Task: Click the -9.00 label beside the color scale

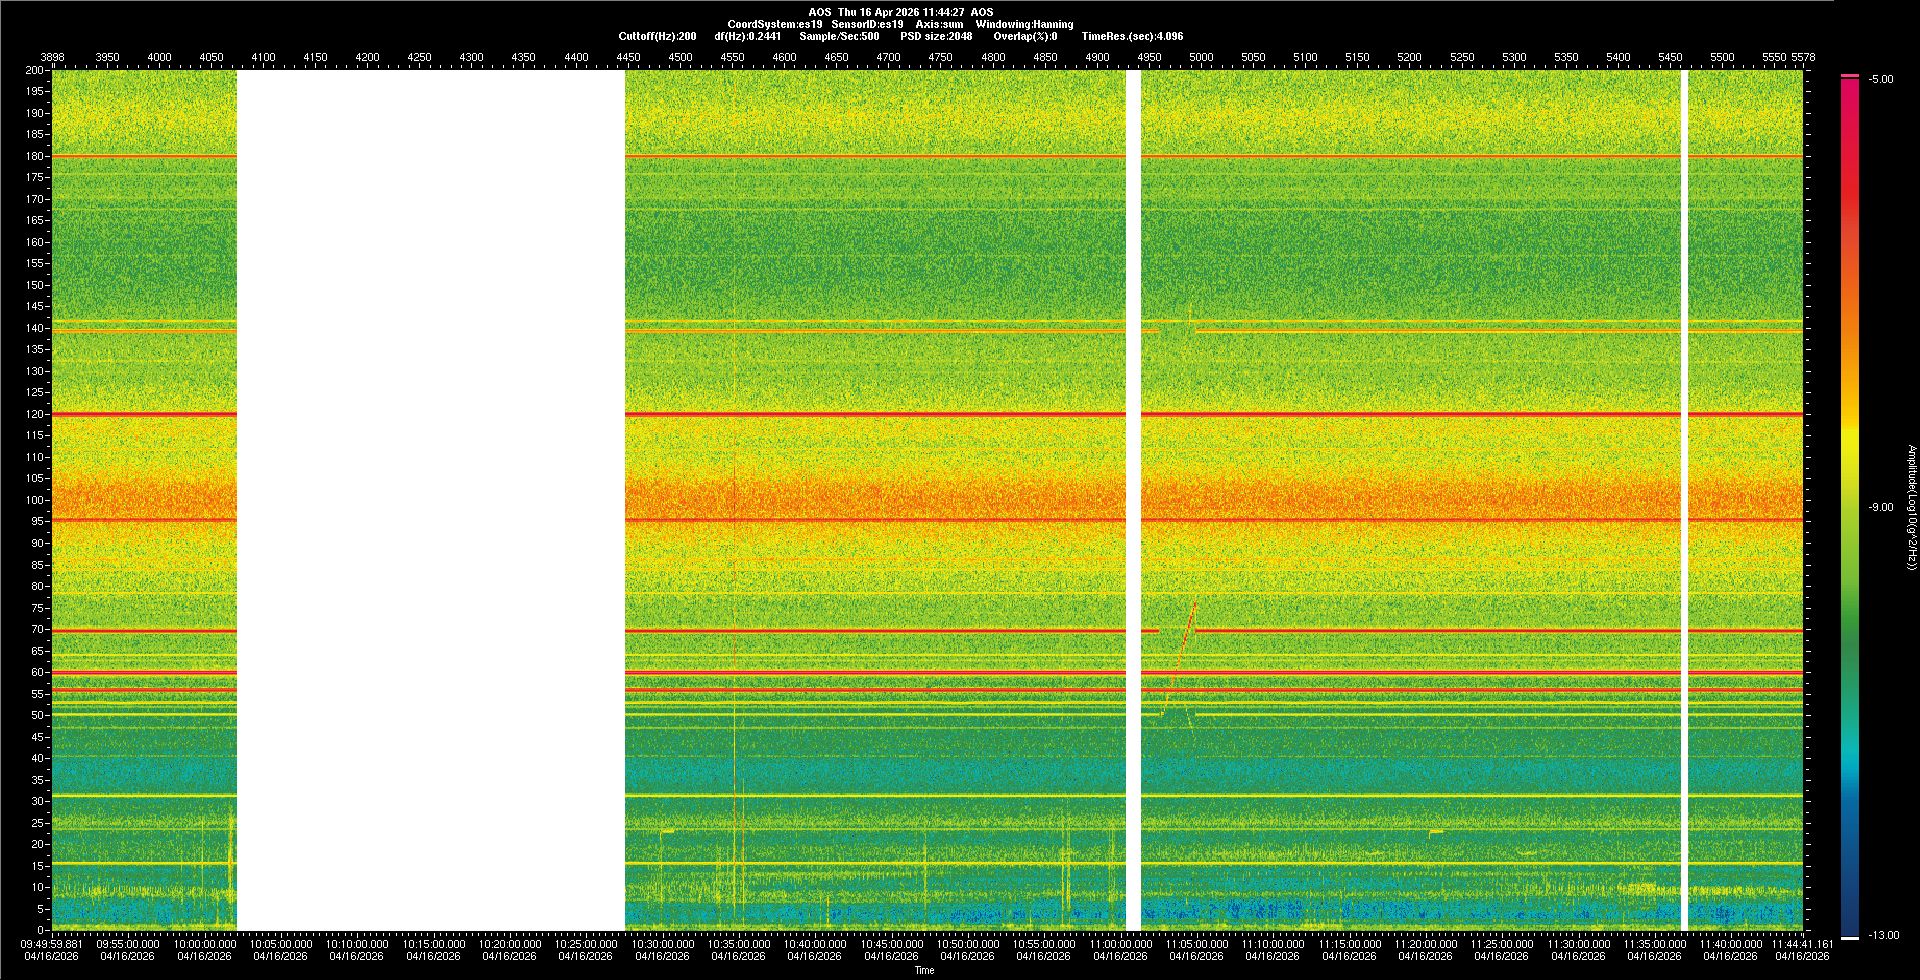Action: tap(1880, 507)
